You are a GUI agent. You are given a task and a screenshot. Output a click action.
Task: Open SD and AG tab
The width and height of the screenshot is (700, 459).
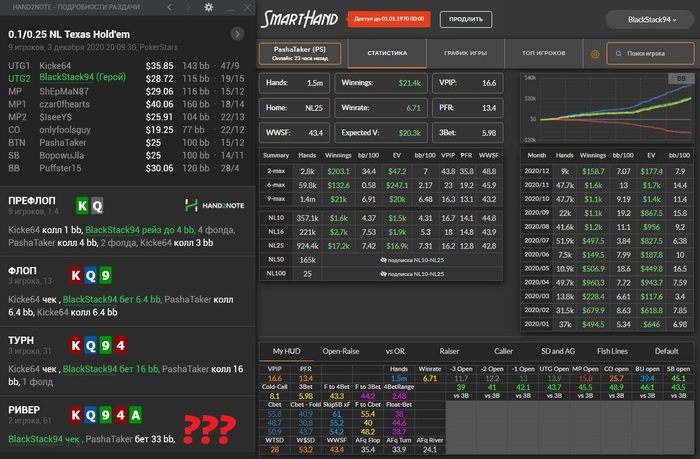(558, 351)
